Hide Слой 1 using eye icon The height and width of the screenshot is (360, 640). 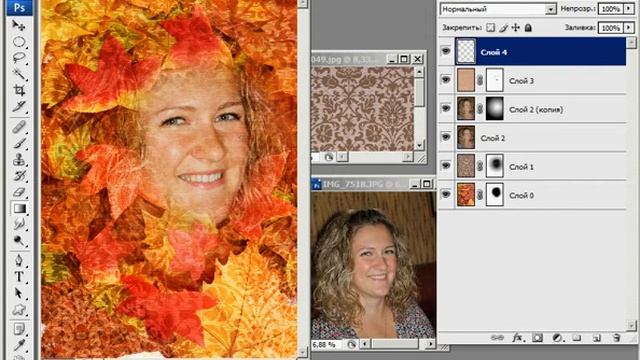click(446, 166)
